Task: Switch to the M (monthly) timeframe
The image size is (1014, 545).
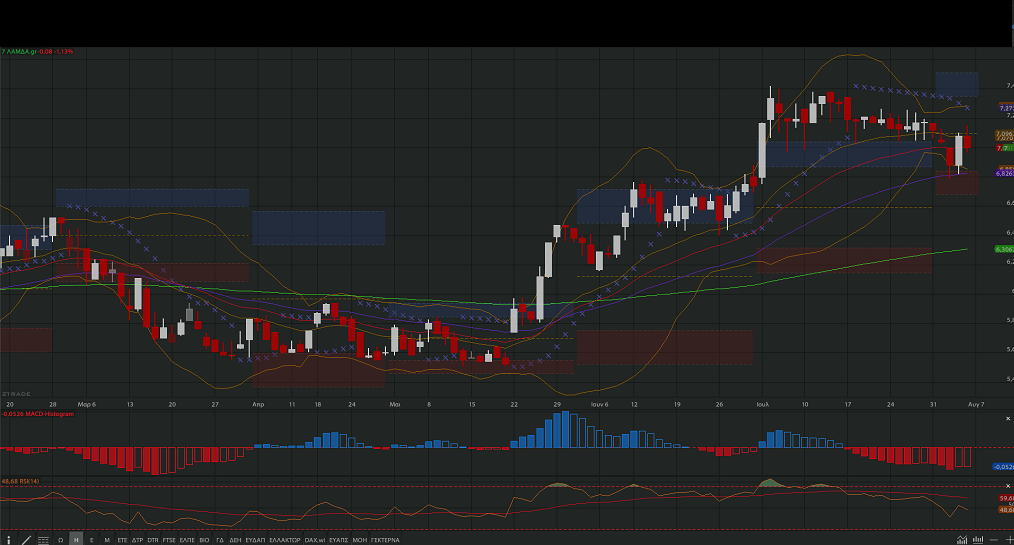Action: [107, 540]
